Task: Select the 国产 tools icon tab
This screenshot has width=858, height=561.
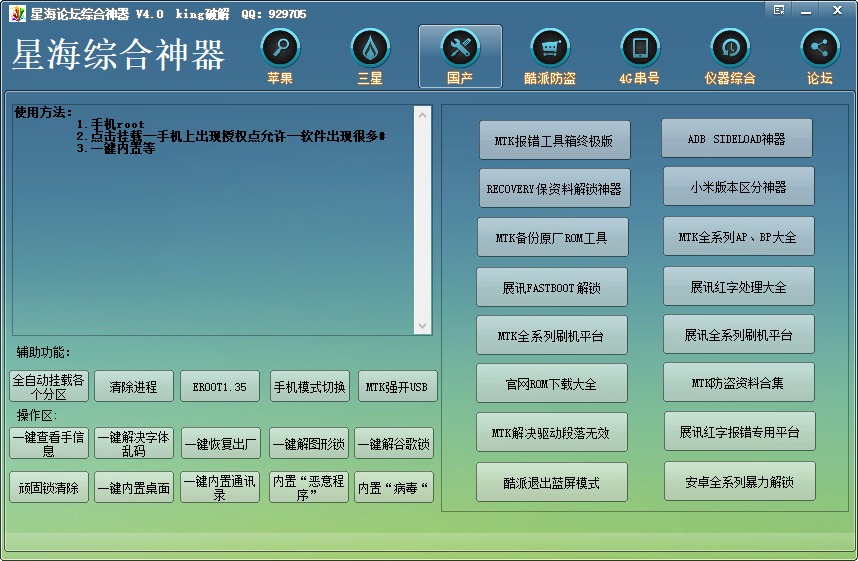Action: point(460,56)
